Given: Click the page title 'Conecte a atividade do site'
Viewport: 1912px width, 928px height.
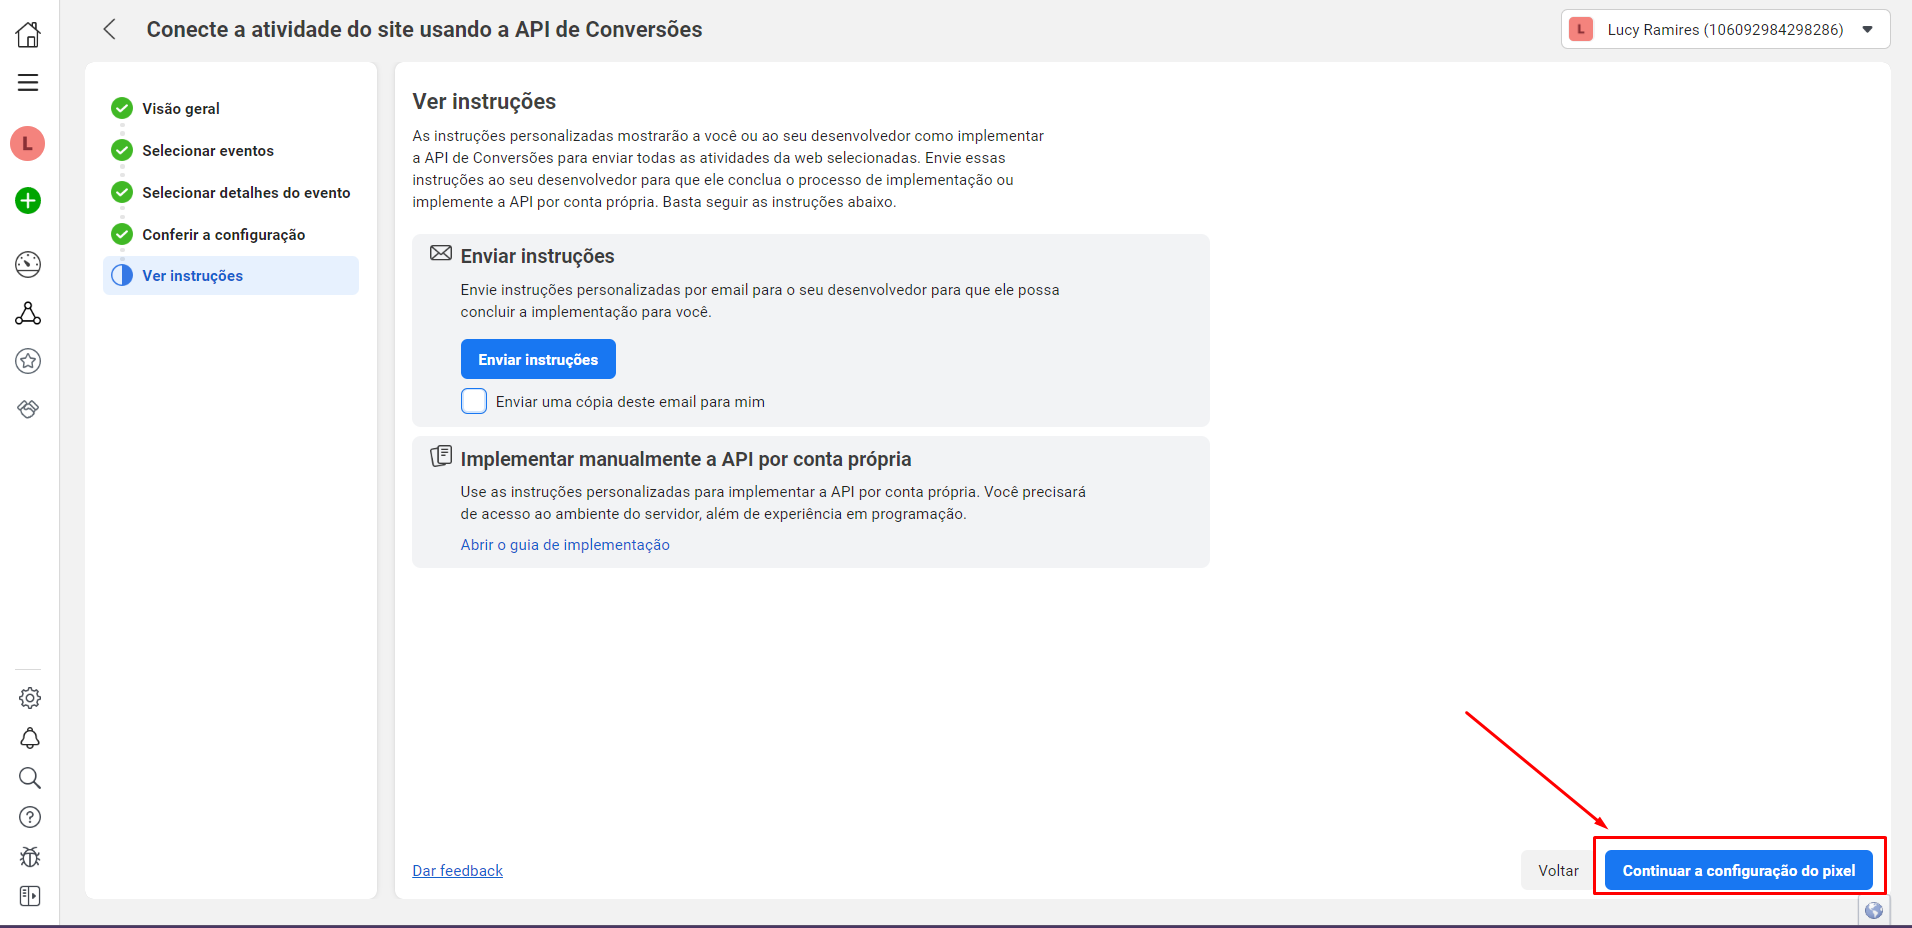Looking at the screenshot, I should [x=425, y=29].
